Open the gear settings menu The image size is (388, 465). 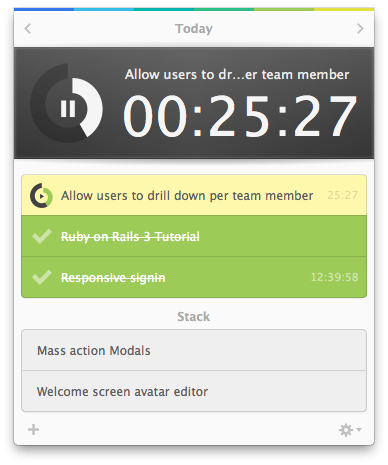(350, 430)
